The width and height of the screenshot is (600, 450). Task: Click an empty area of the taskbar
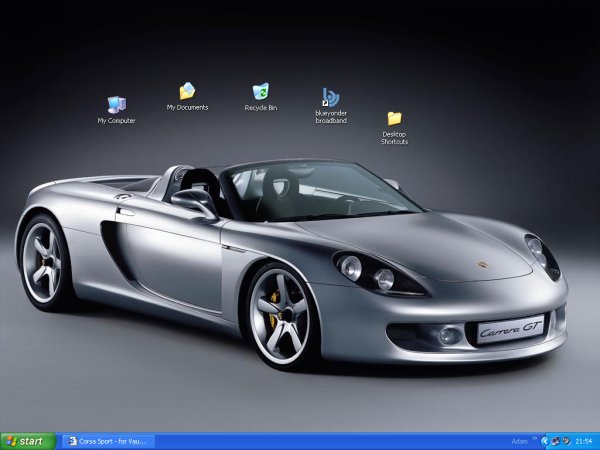click(x=330, y=440)
